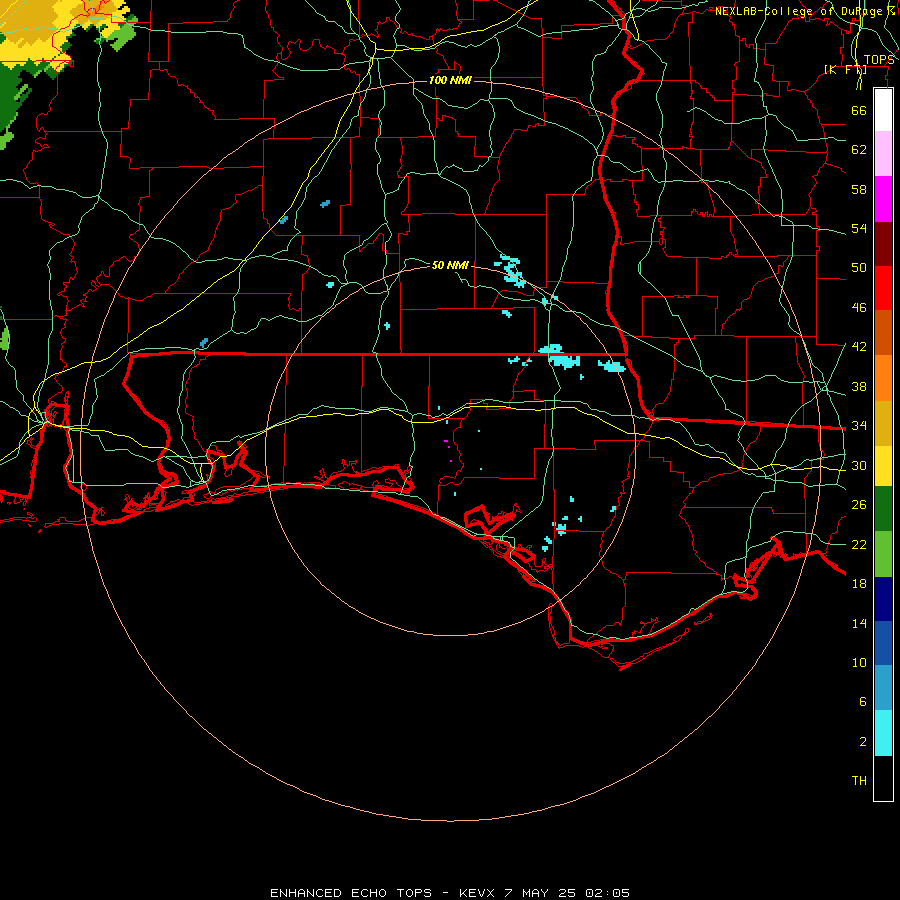Click the dark maroon legend swatch
900x900 pixels.
coord(883,244)
